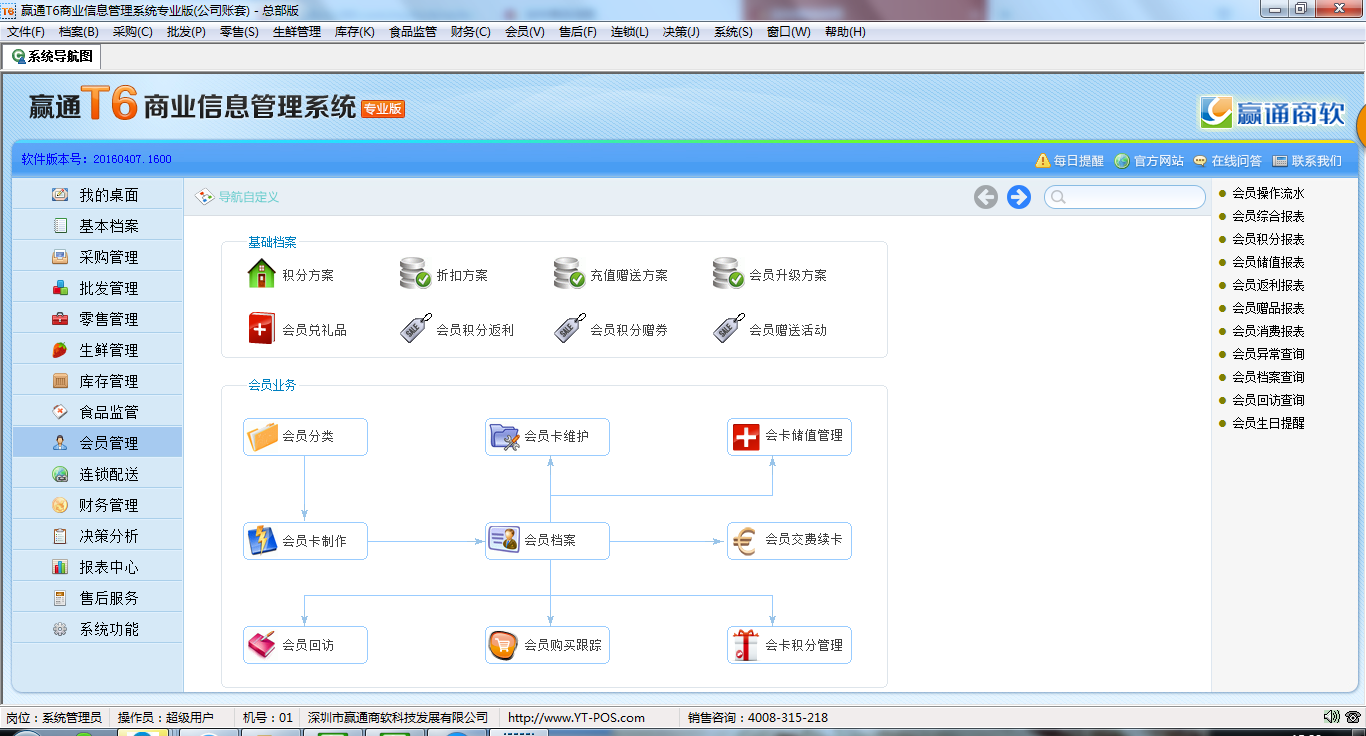Select 基本档案 in sidebar
The width and height of the screenshot is (1366, 736).
(x=98, y=226)
